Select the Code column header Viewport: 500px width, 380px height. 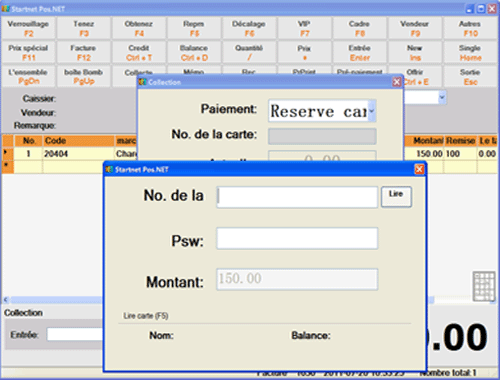[x=79, y=141]
